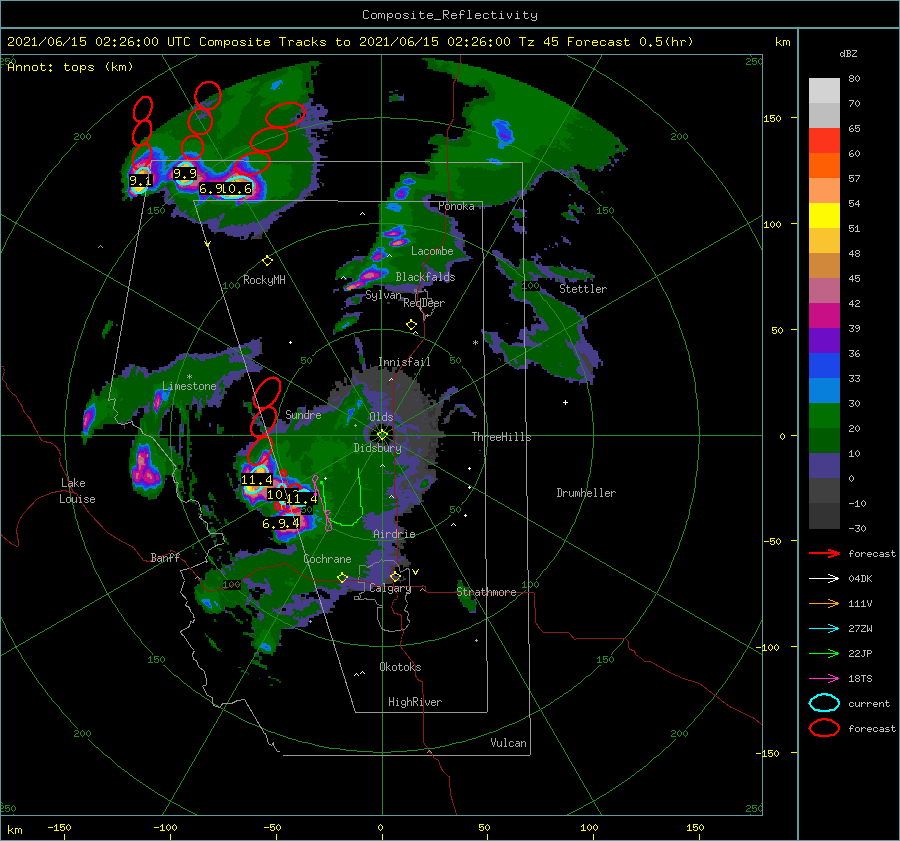Click the Ponoka city label
This screenshot has height=841, width=900.
point(456,206)
